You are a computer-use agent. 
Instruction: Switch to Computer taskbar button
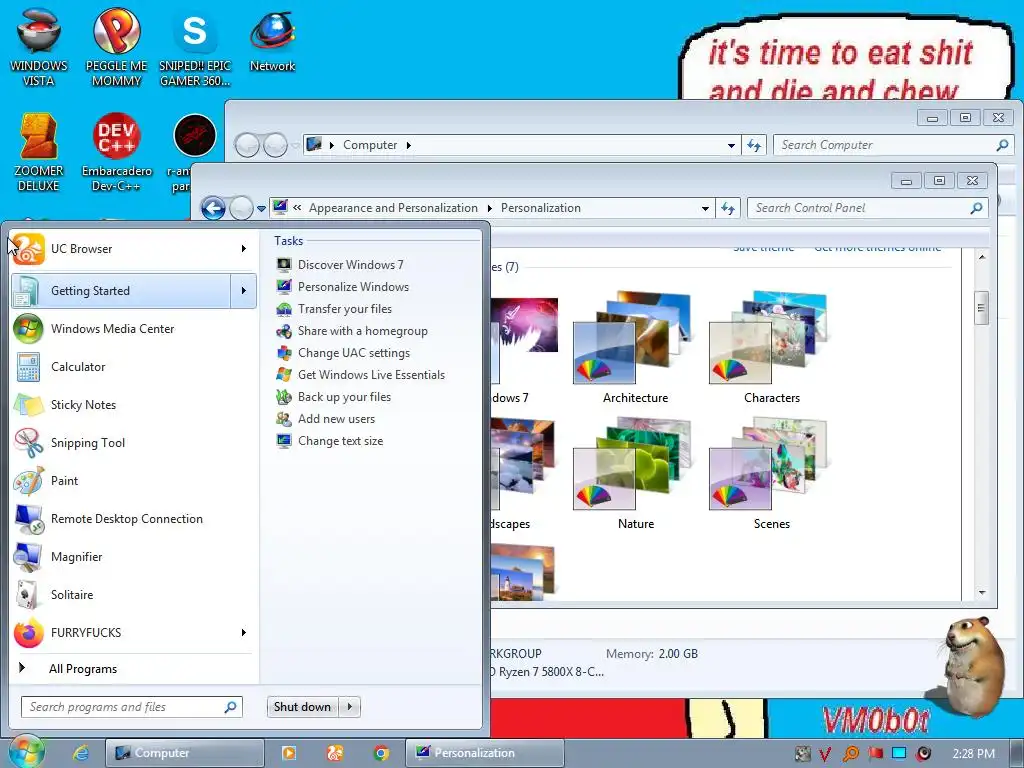tap(185, 753)
